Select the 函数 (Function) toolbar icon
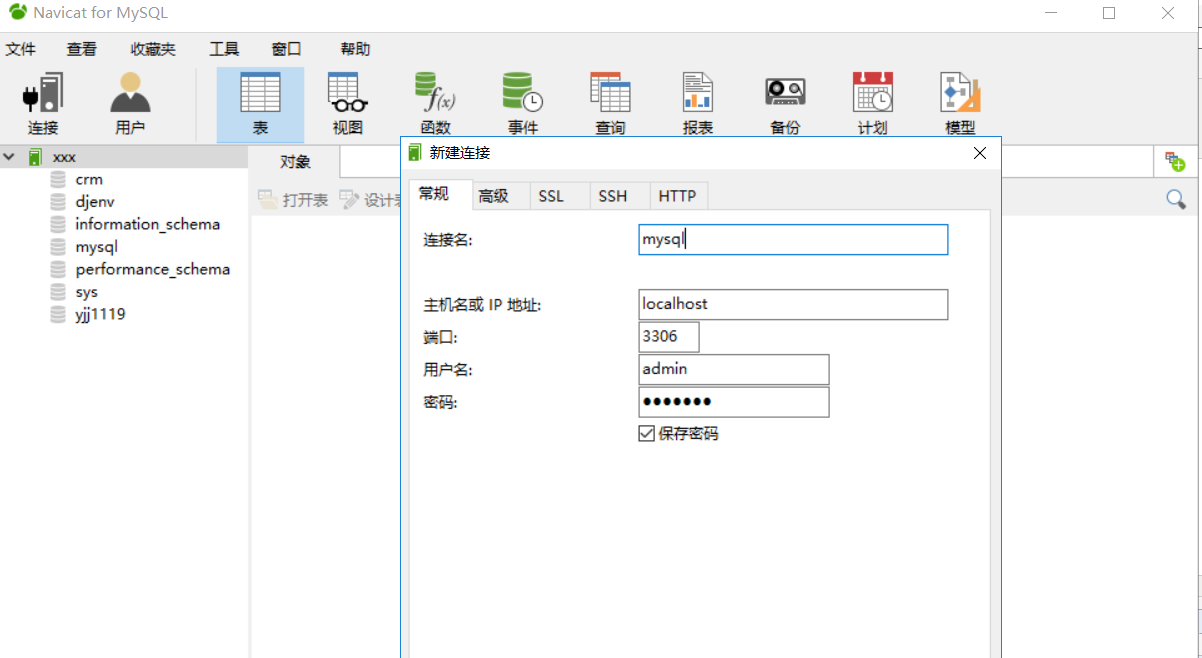 (x=435, y=104)
